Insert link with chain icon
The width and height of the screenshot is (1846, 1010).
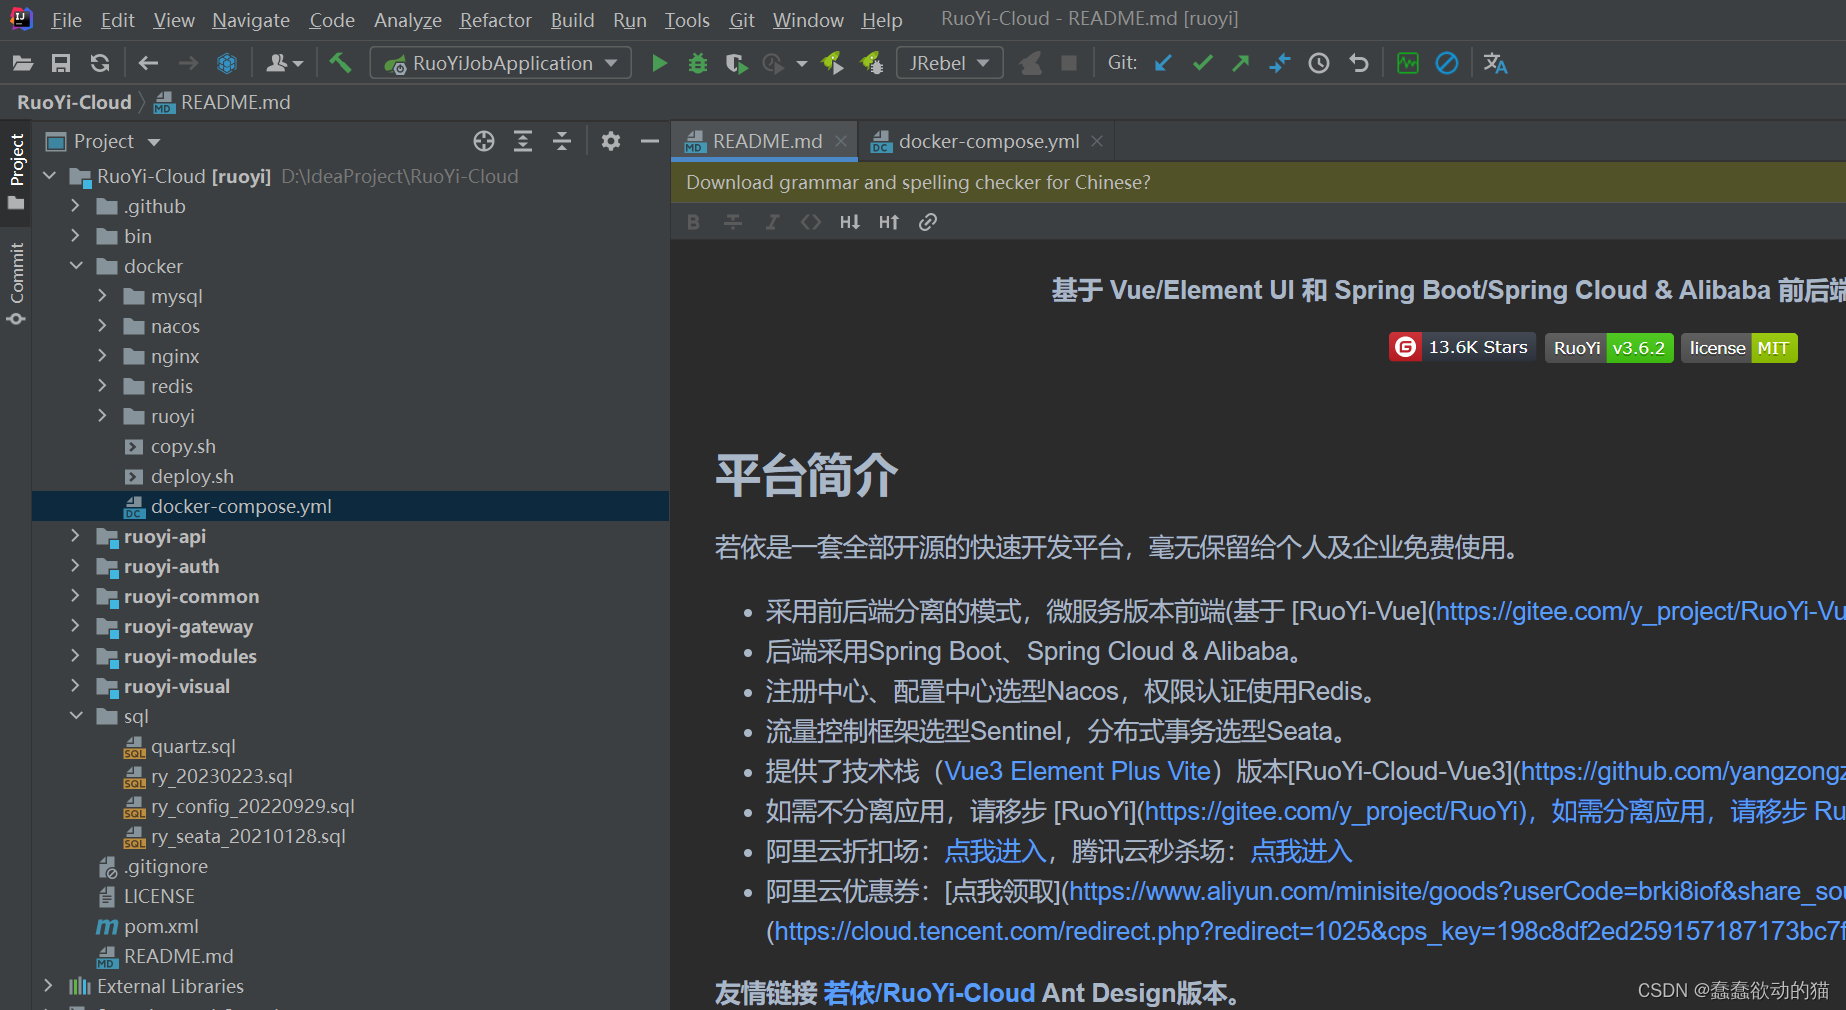point(928,222)
